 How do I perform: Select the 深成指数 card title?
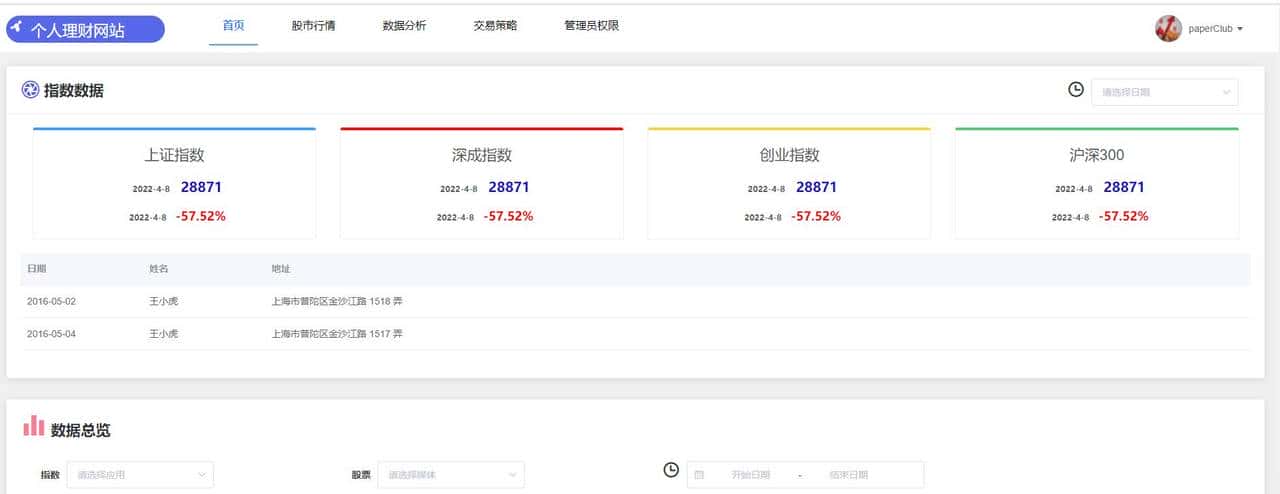tap(481, 155)
